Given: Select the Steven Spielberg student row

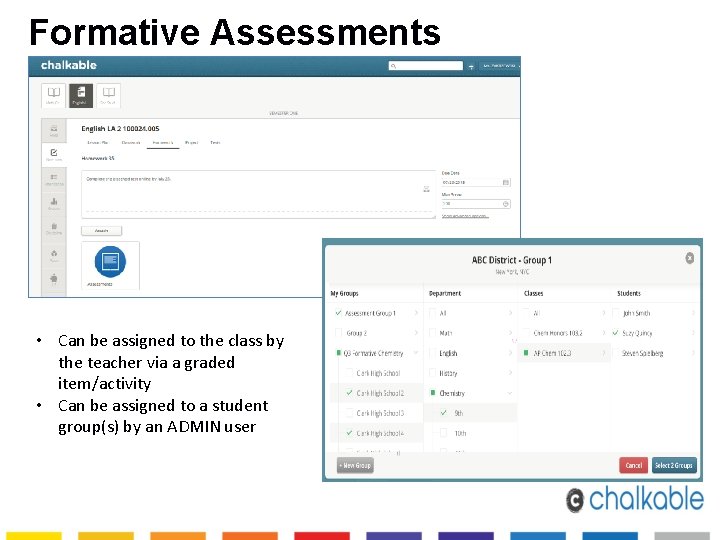Looking at the screenshot, I should [654, 353].
